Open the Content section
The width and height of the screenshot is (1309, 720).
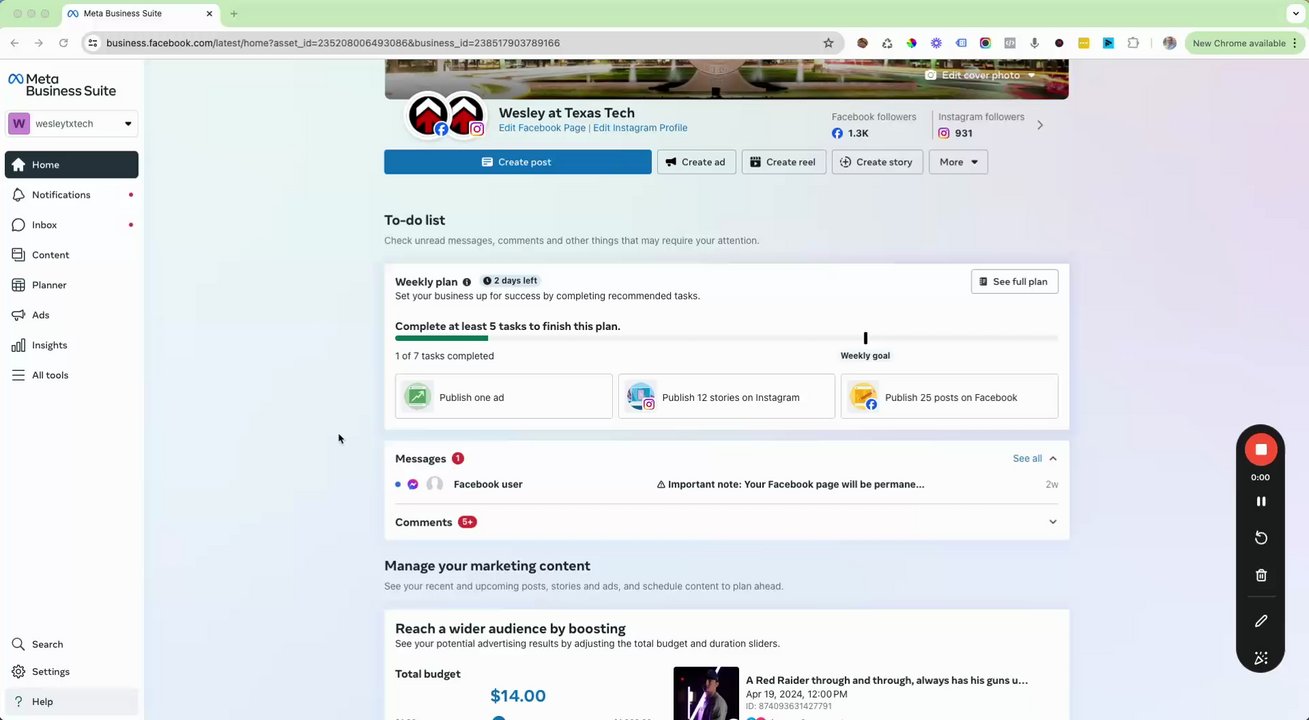click(71, 255)
